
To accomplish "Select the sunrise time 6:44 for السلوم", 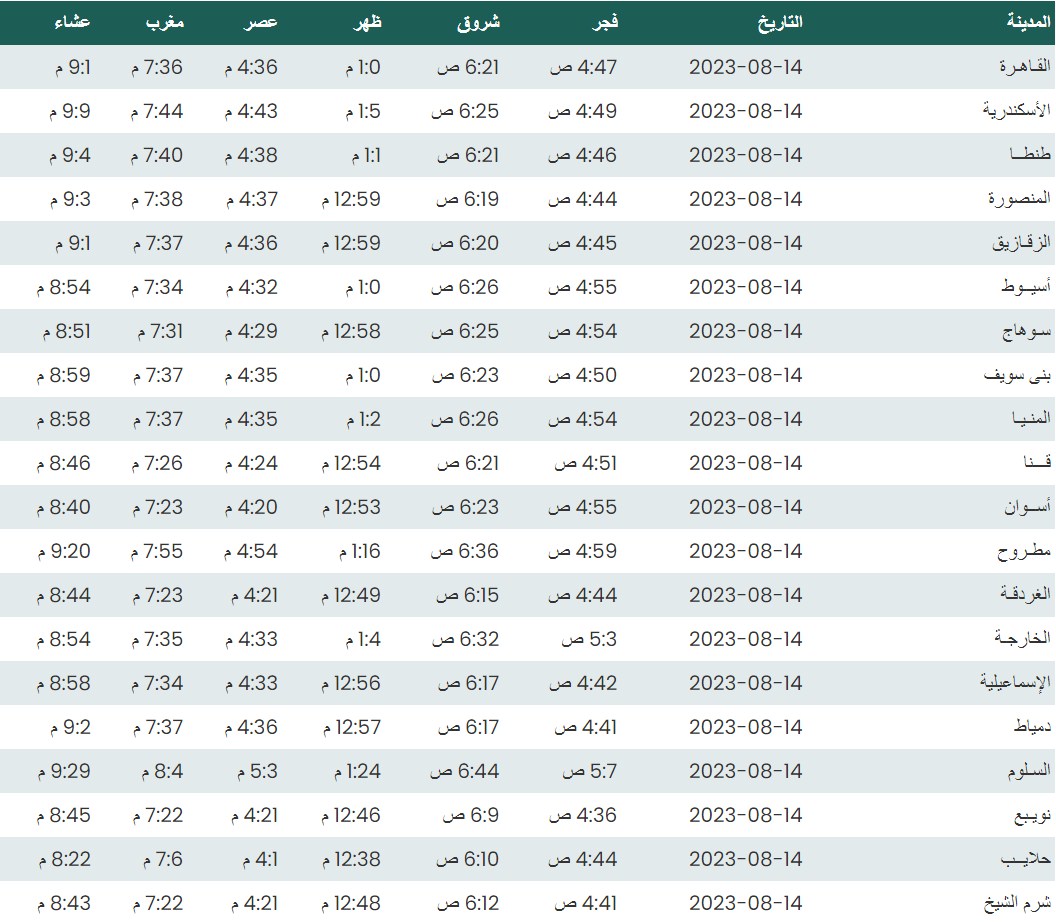I will point(465,771).
